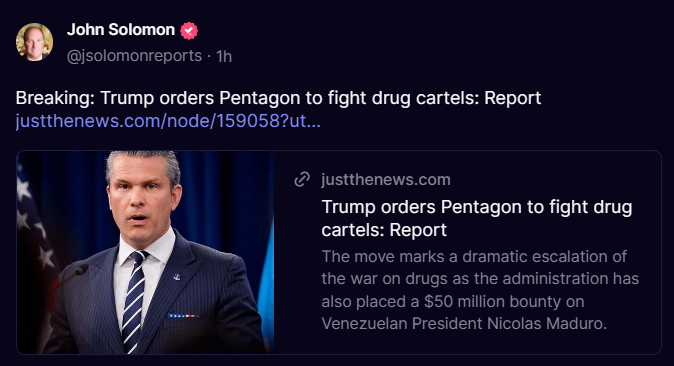The image size is (674, 366).
Task: Open the 1h post timestamp
Action: coord(224,56)
